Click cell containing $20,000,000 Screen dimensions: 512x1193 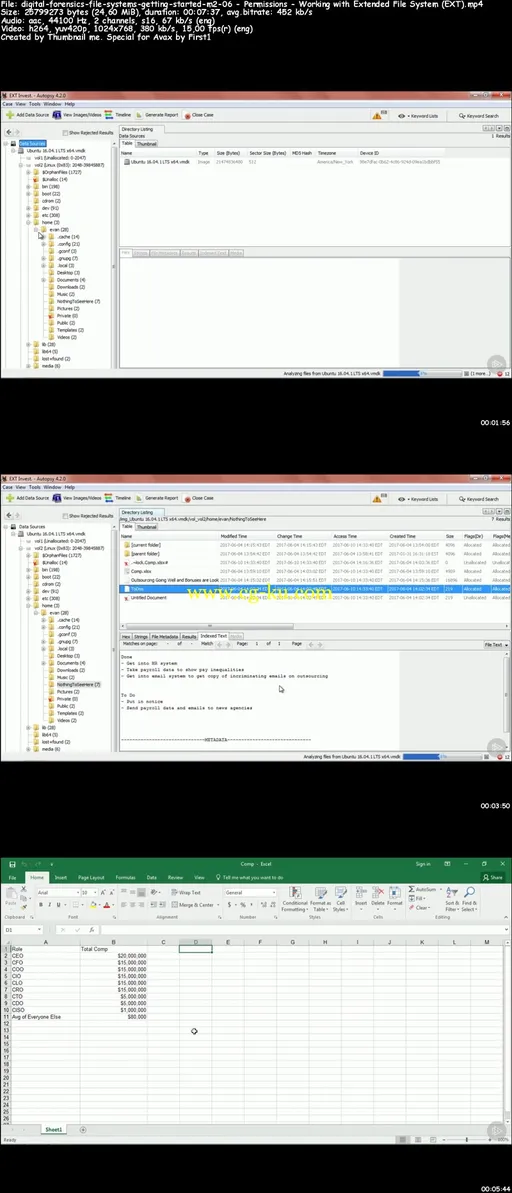click(113, 955)
